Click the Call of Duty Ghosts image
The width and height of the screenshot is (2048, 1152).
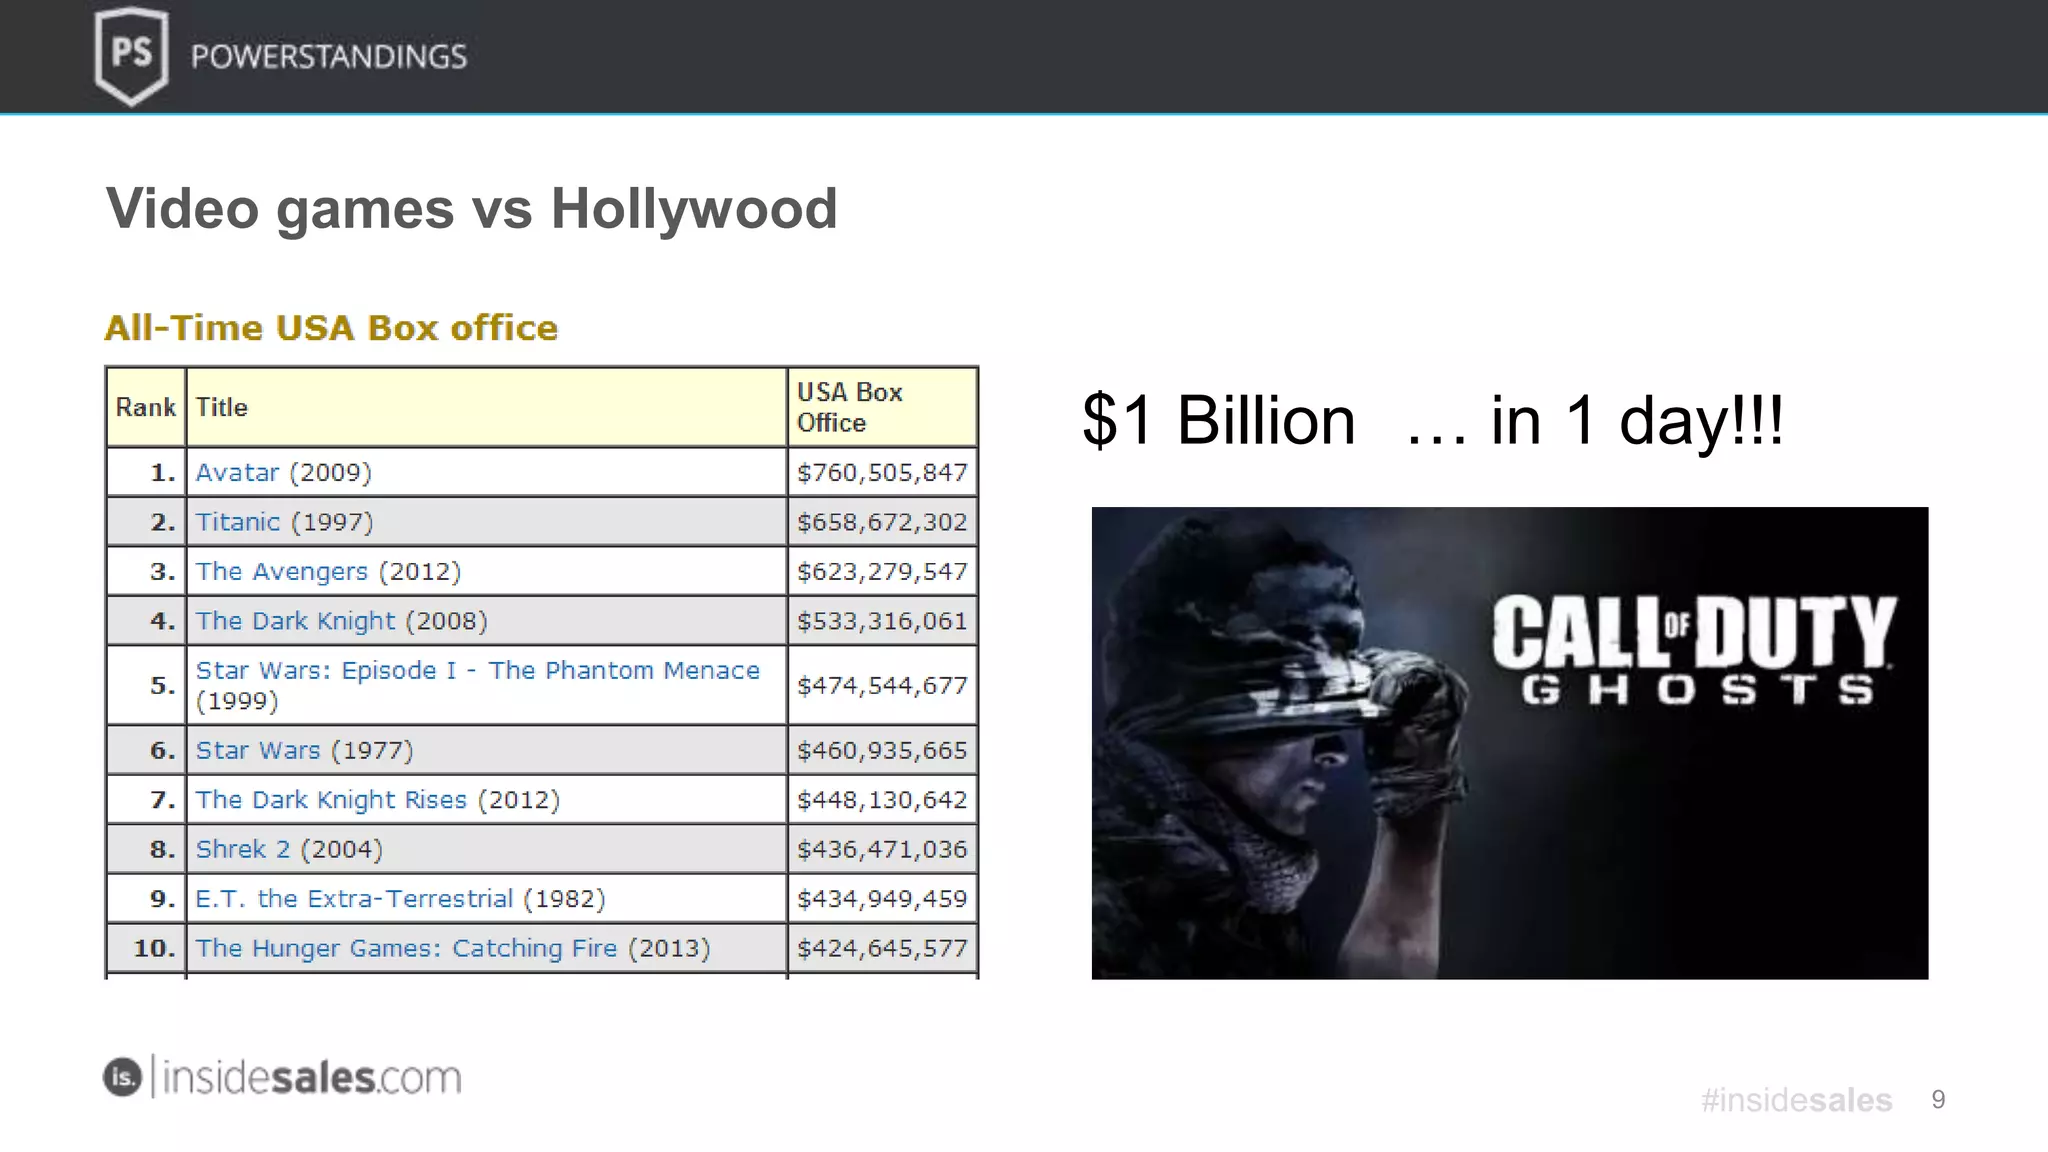(x=1509, y=743)
